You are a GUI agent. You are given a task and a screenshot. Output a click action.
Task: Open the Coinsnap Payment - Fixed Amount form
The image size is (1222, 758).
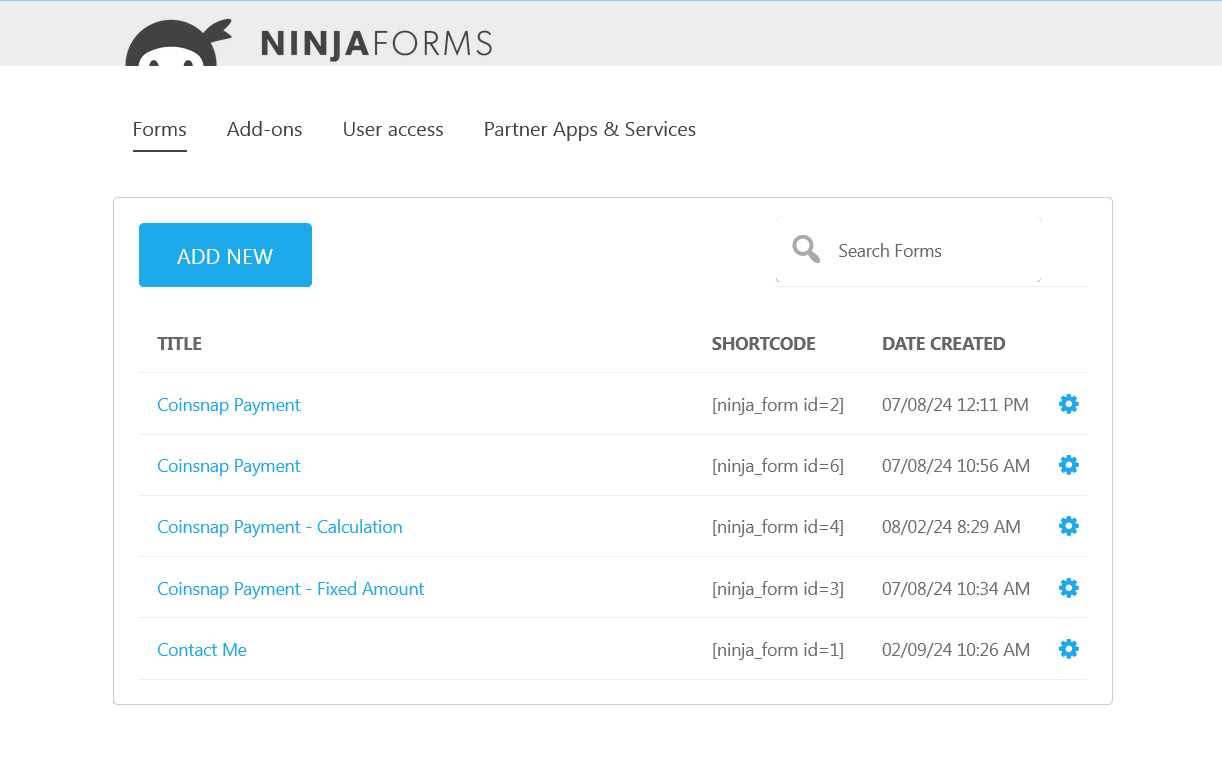click(x=290, y=588)
